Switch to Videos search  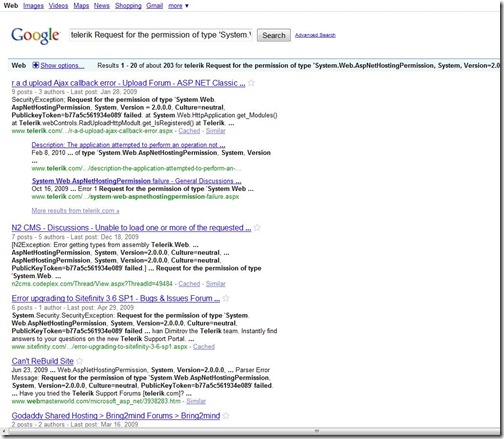click(x=58, y=6)
